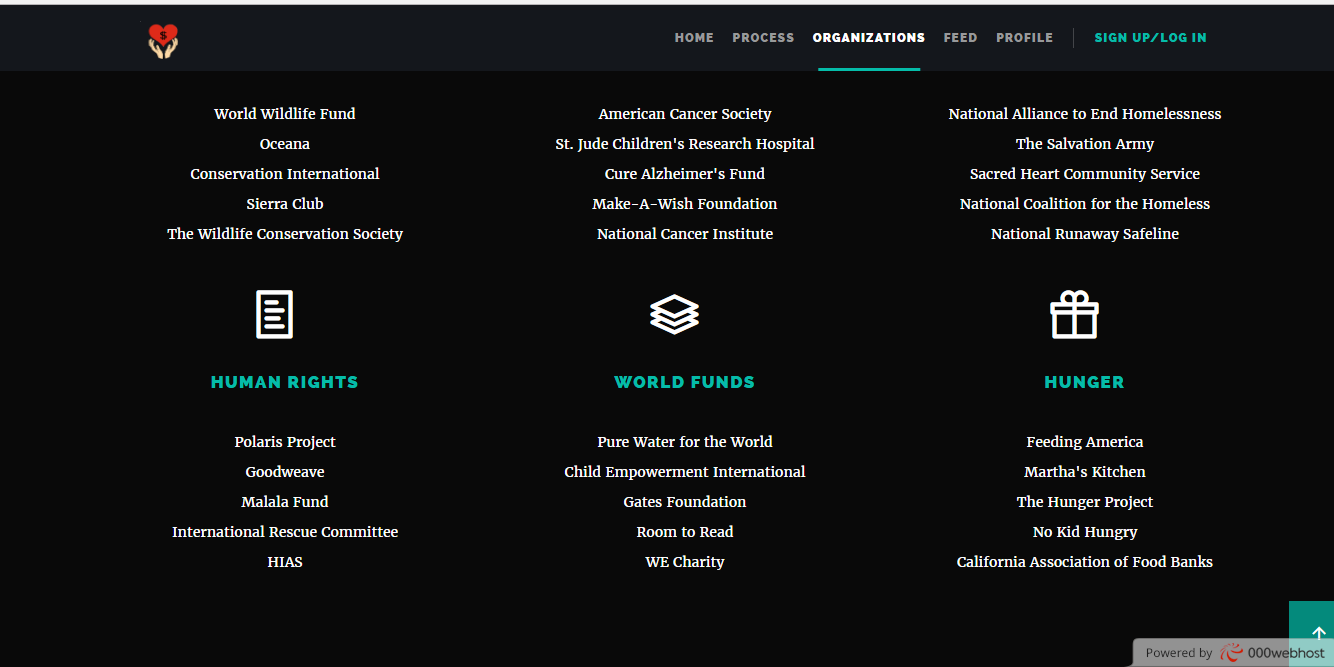Go to the Process page
1334x667 pixels.
763,38
